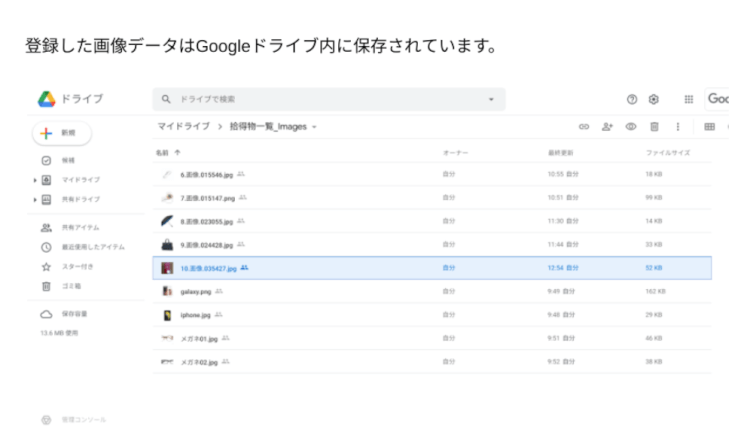
Task: Click the 新規 (New) button
Action: (62, 133)
